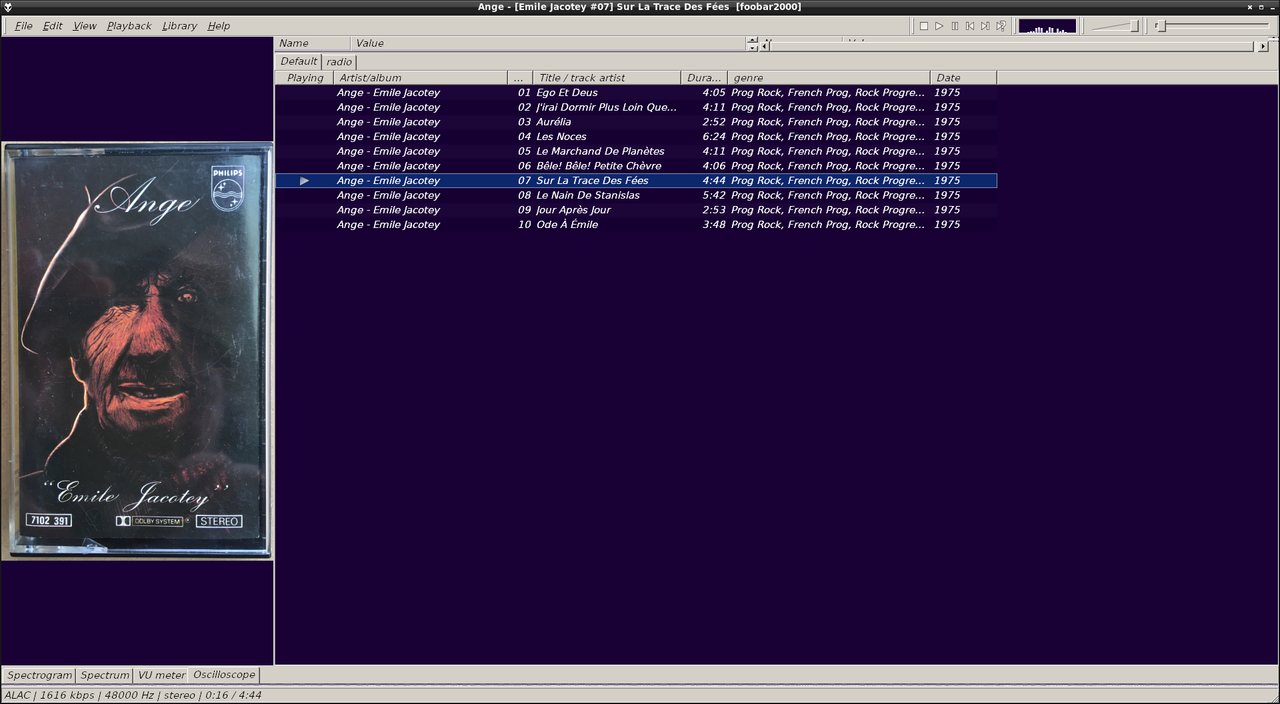1280x704 pixels.
Task: Sort by the Date column header
Action: 963,78
